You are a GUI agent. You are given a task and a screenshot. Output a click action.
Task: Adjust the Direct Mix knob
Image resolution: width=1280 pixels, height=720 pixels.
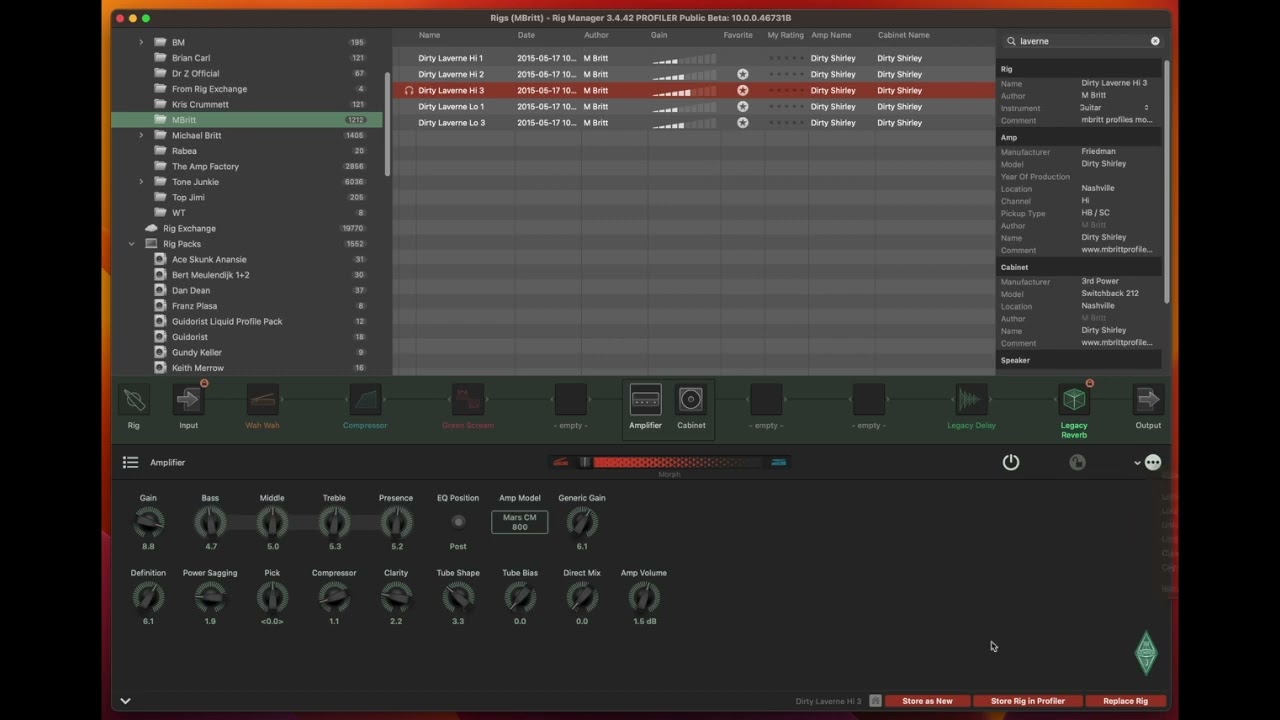click(582, 597)
